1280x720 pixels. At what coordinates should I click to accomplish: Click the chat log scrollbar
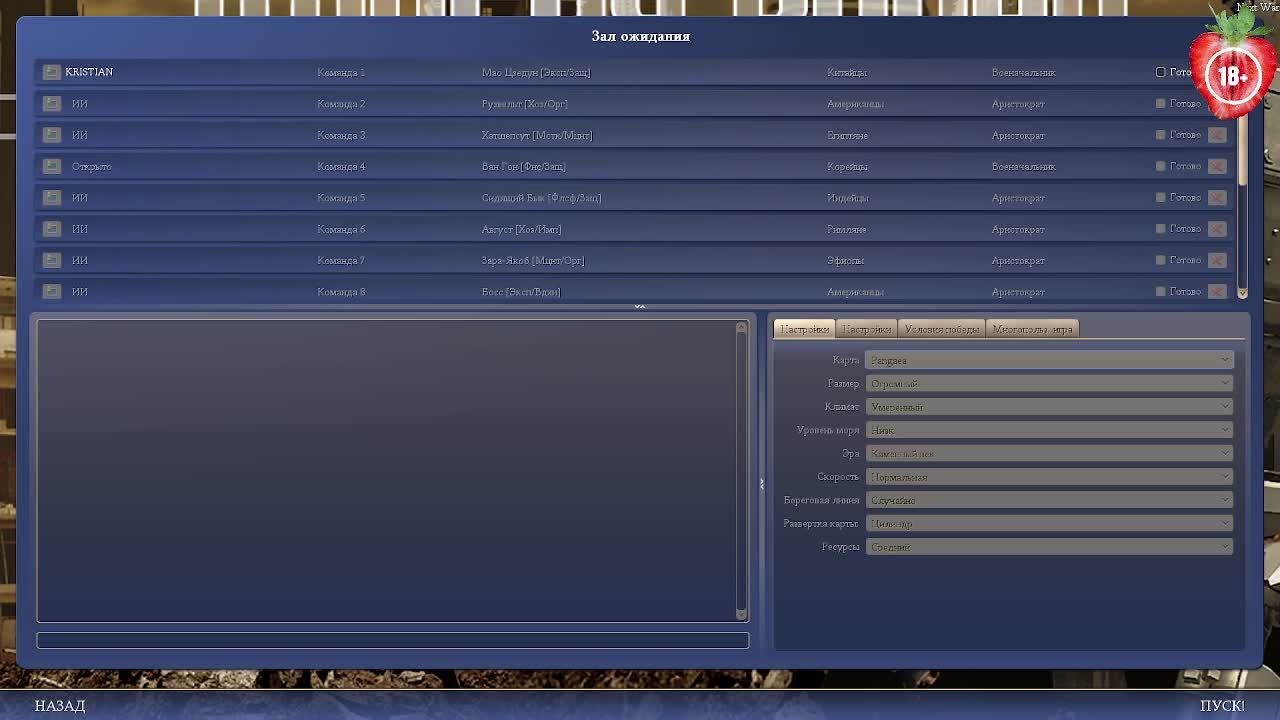point(741,470)
